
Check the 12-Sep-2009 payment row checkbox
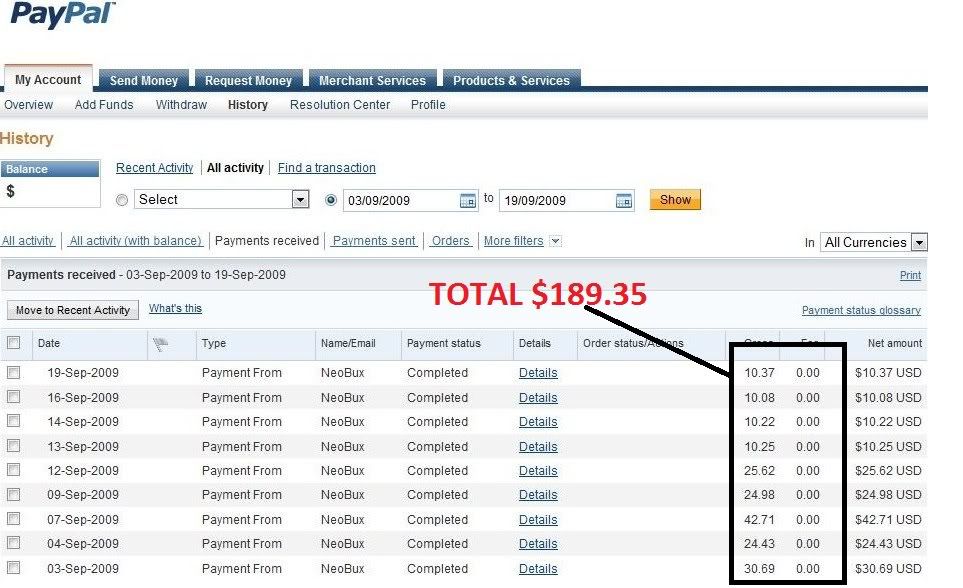click(14, 470)
